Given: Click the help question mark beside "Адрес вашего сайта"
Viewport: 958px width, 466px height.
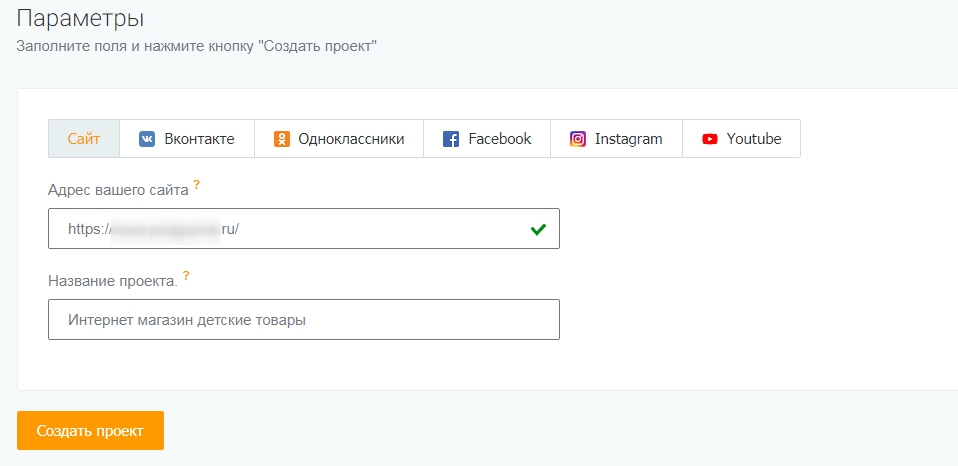Looking at the screenshot, I should [197, 185].
